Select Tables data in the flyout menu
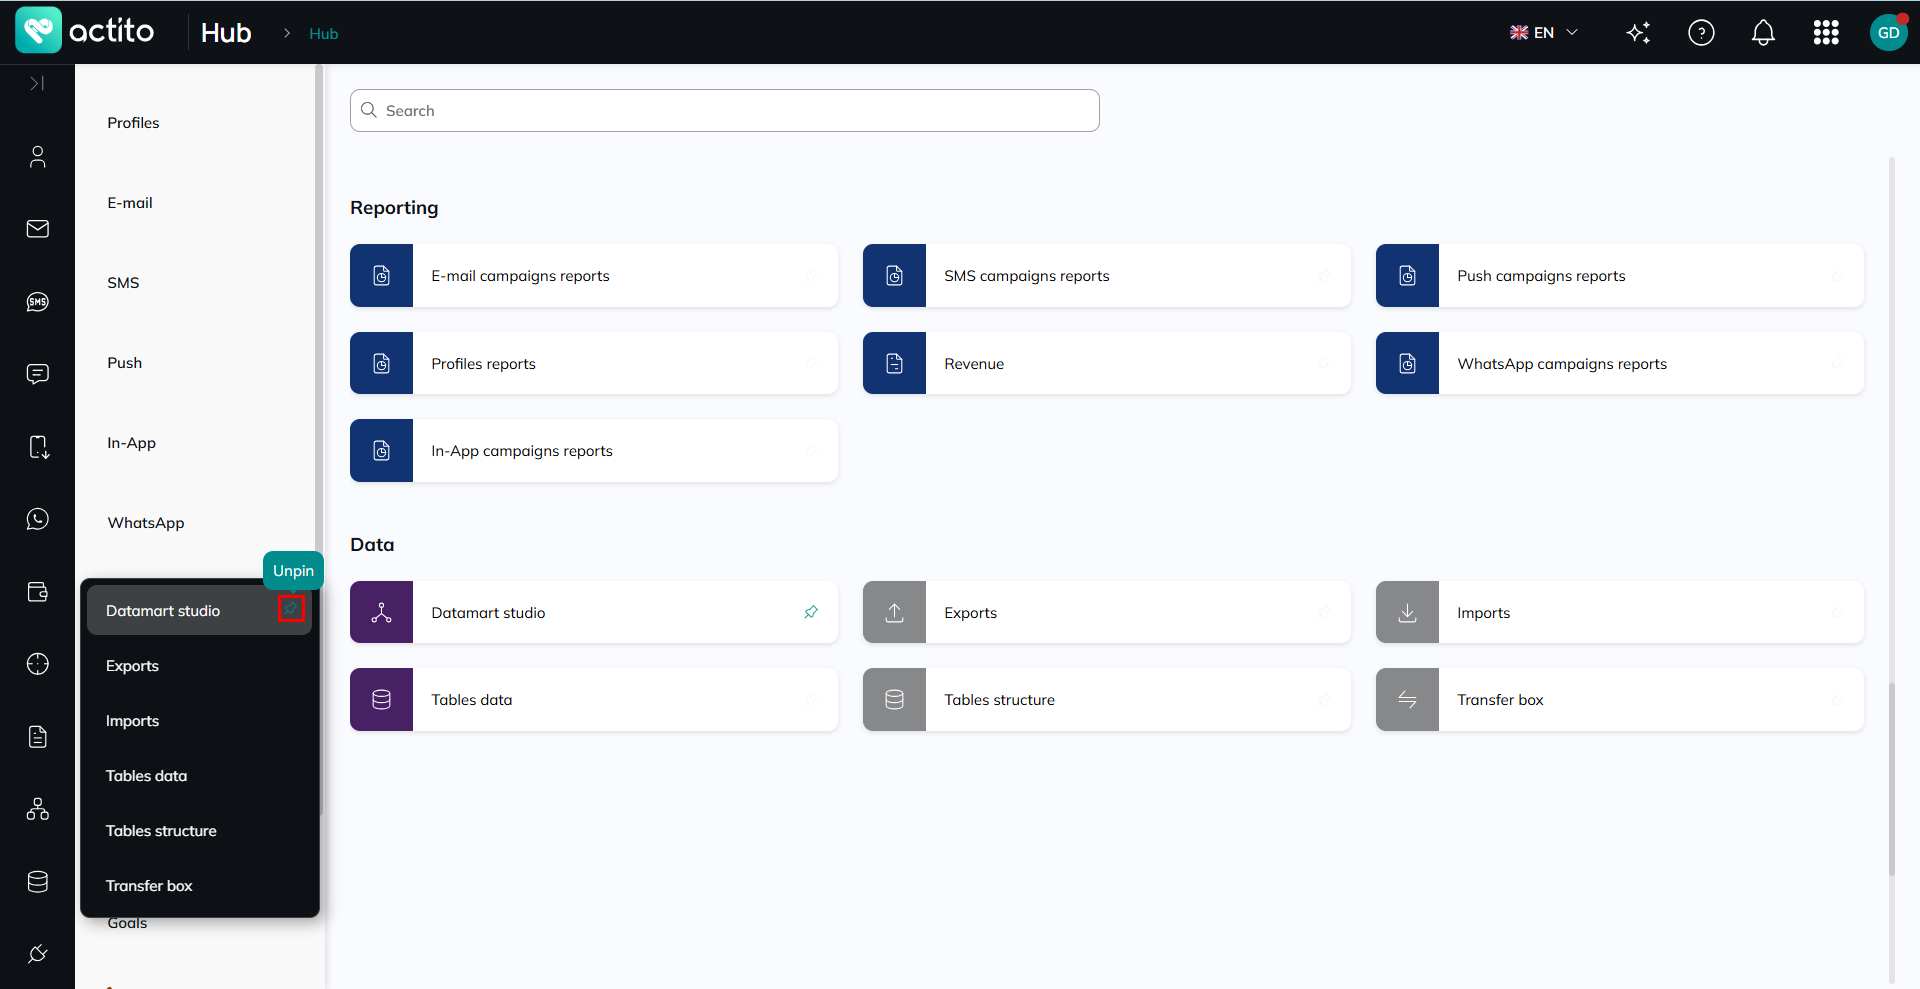1920x989 pixels. pos(199,776)
